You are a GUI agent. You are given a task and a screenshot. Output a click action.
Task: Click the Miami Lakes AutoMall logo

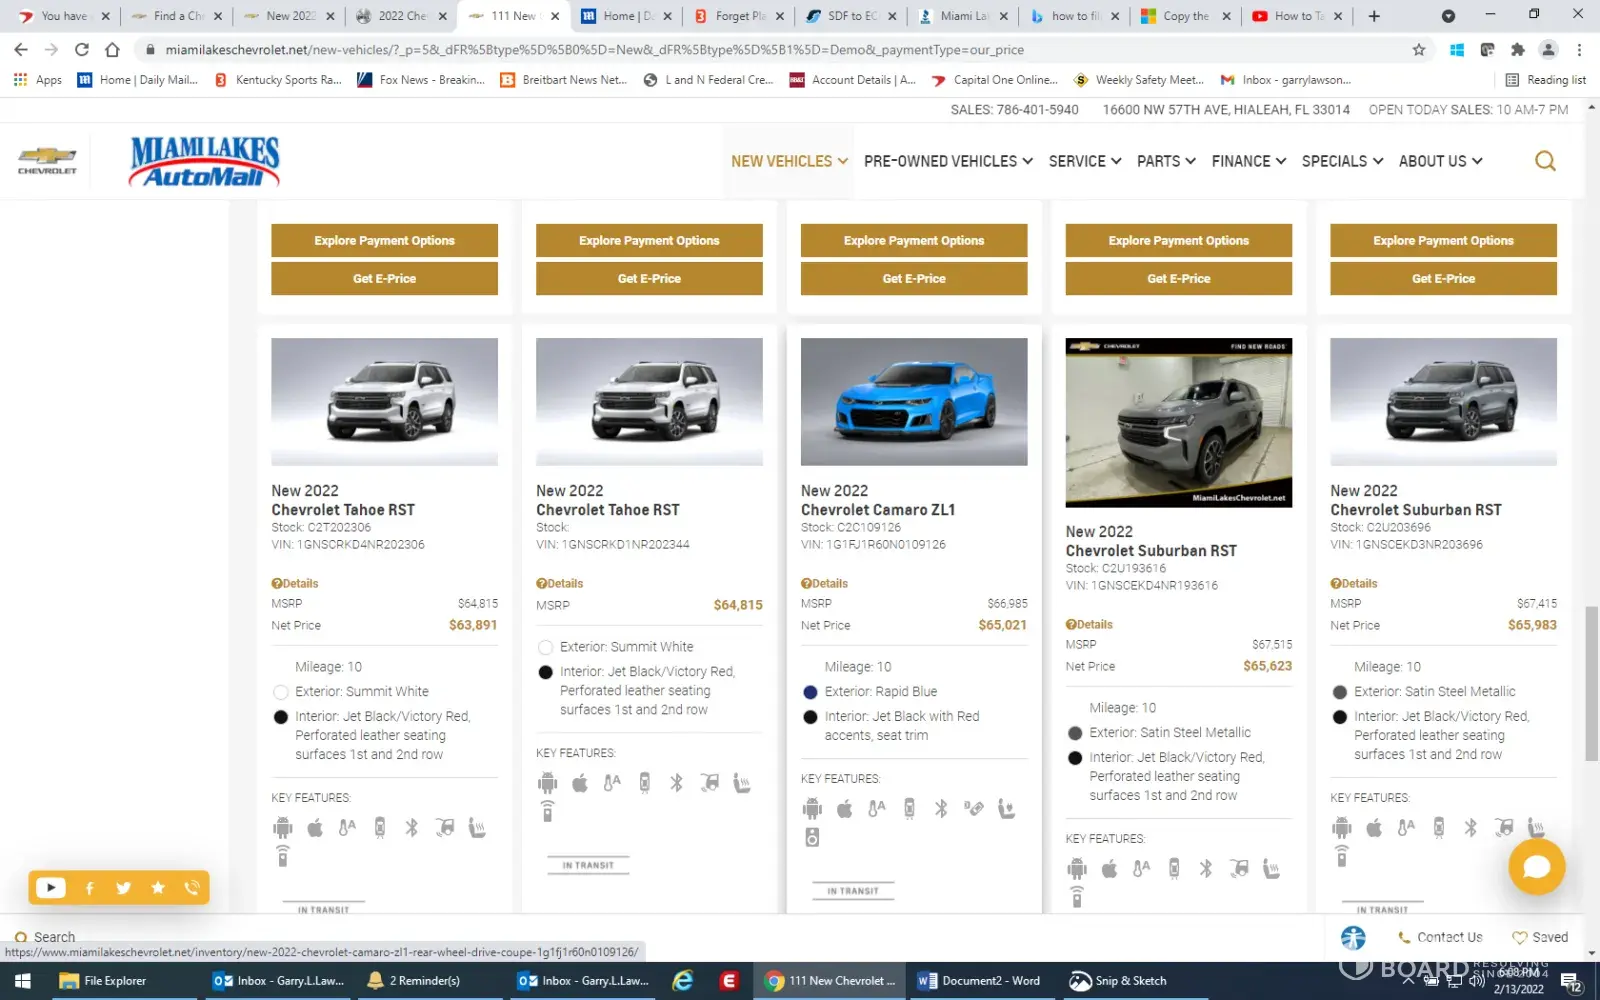tap(204, 162)
